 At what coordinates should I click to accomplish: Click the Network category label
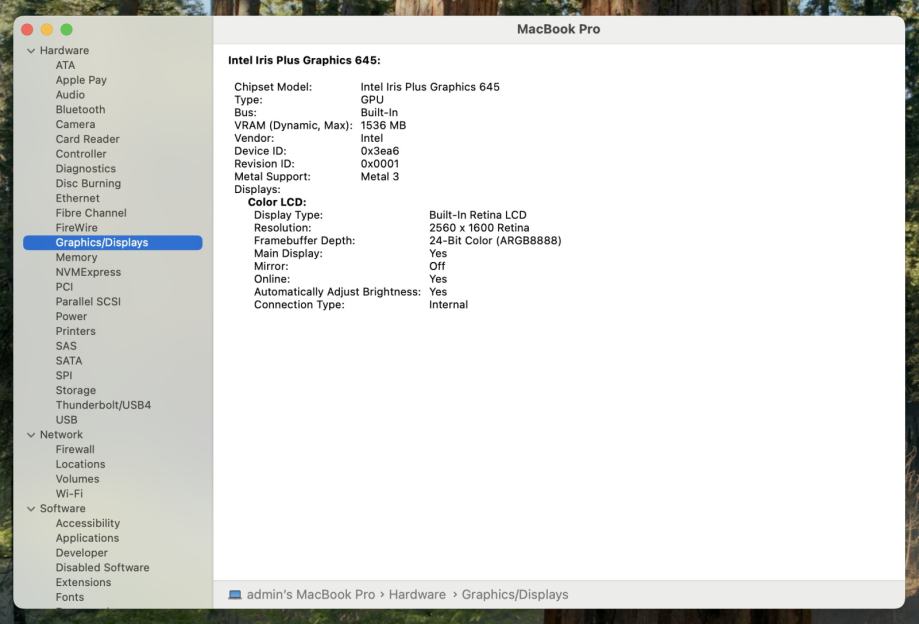pos(61,435)
